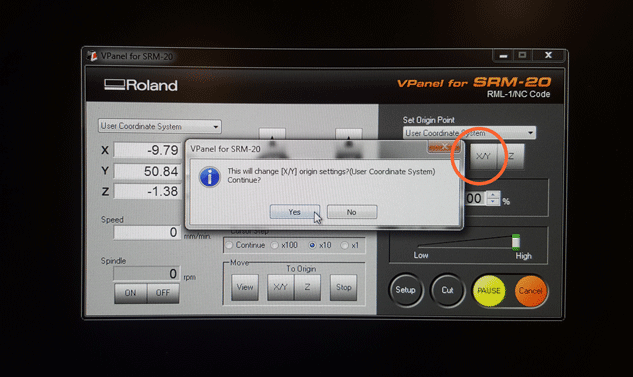Image resolution: width=633 pixels, height=377 pixels.
Task: Select the x100 cursor step option
Action: click(x=285, y=245)
